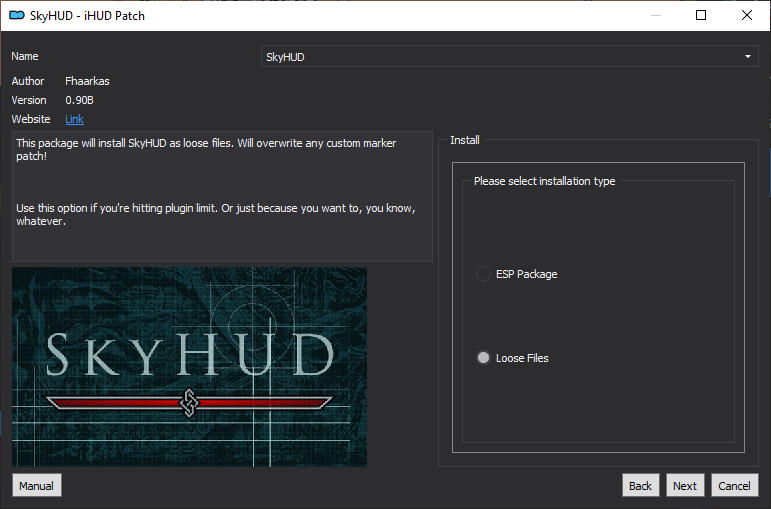Click Next to continue installation
Image resolution: width=771 pixels, height=509 pixels.
point(685,485)
